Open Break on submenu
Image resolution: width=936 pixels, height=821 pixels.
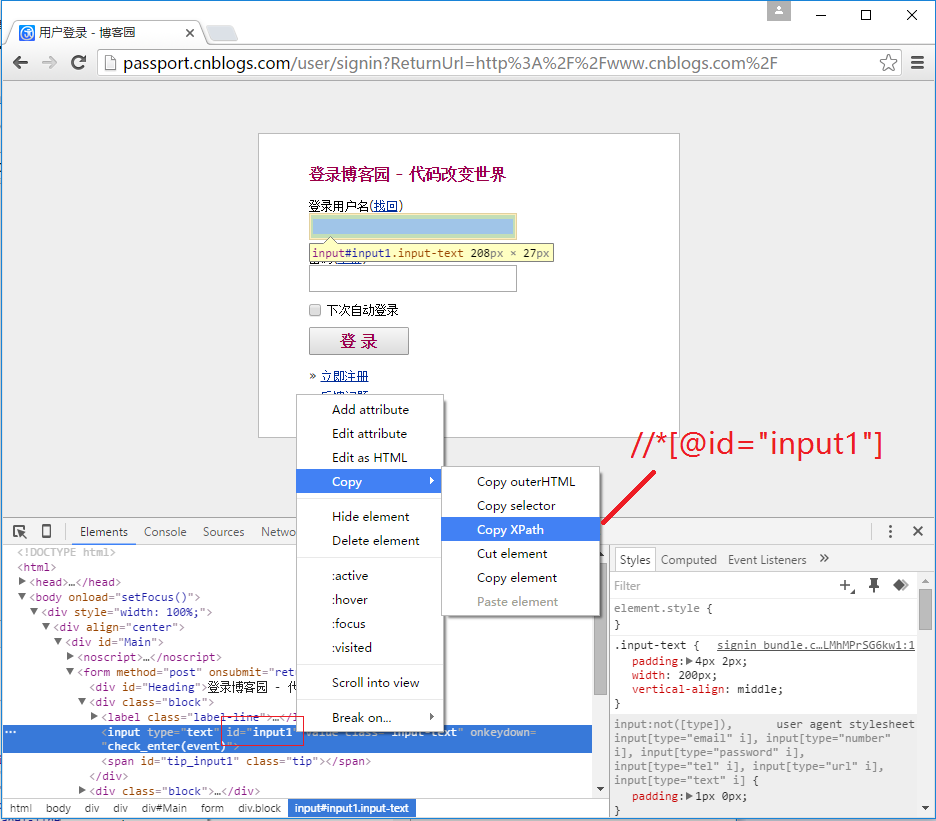pyautogui.click(x=370, y=718)
